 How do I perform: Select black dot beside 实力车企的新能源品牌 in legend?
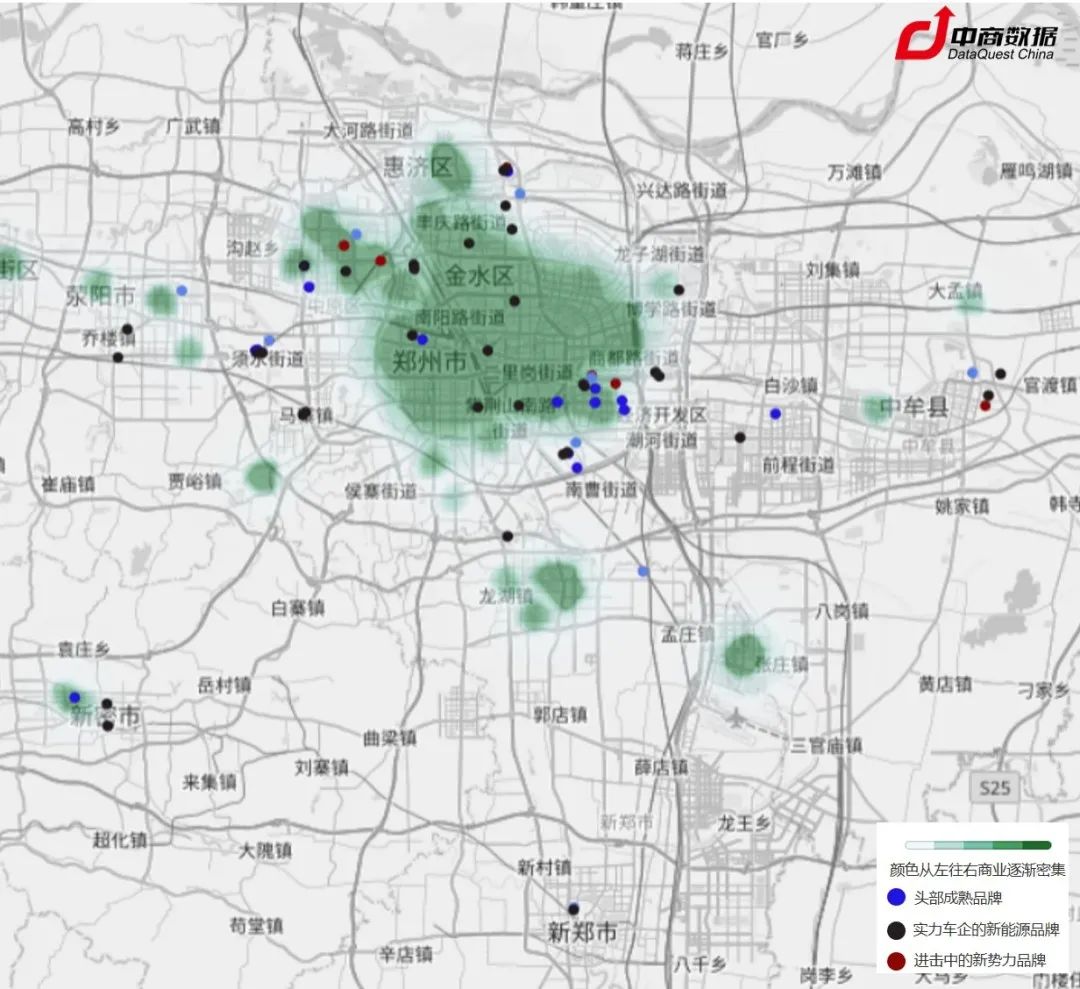pyautogui.click(x=896, y=929)
